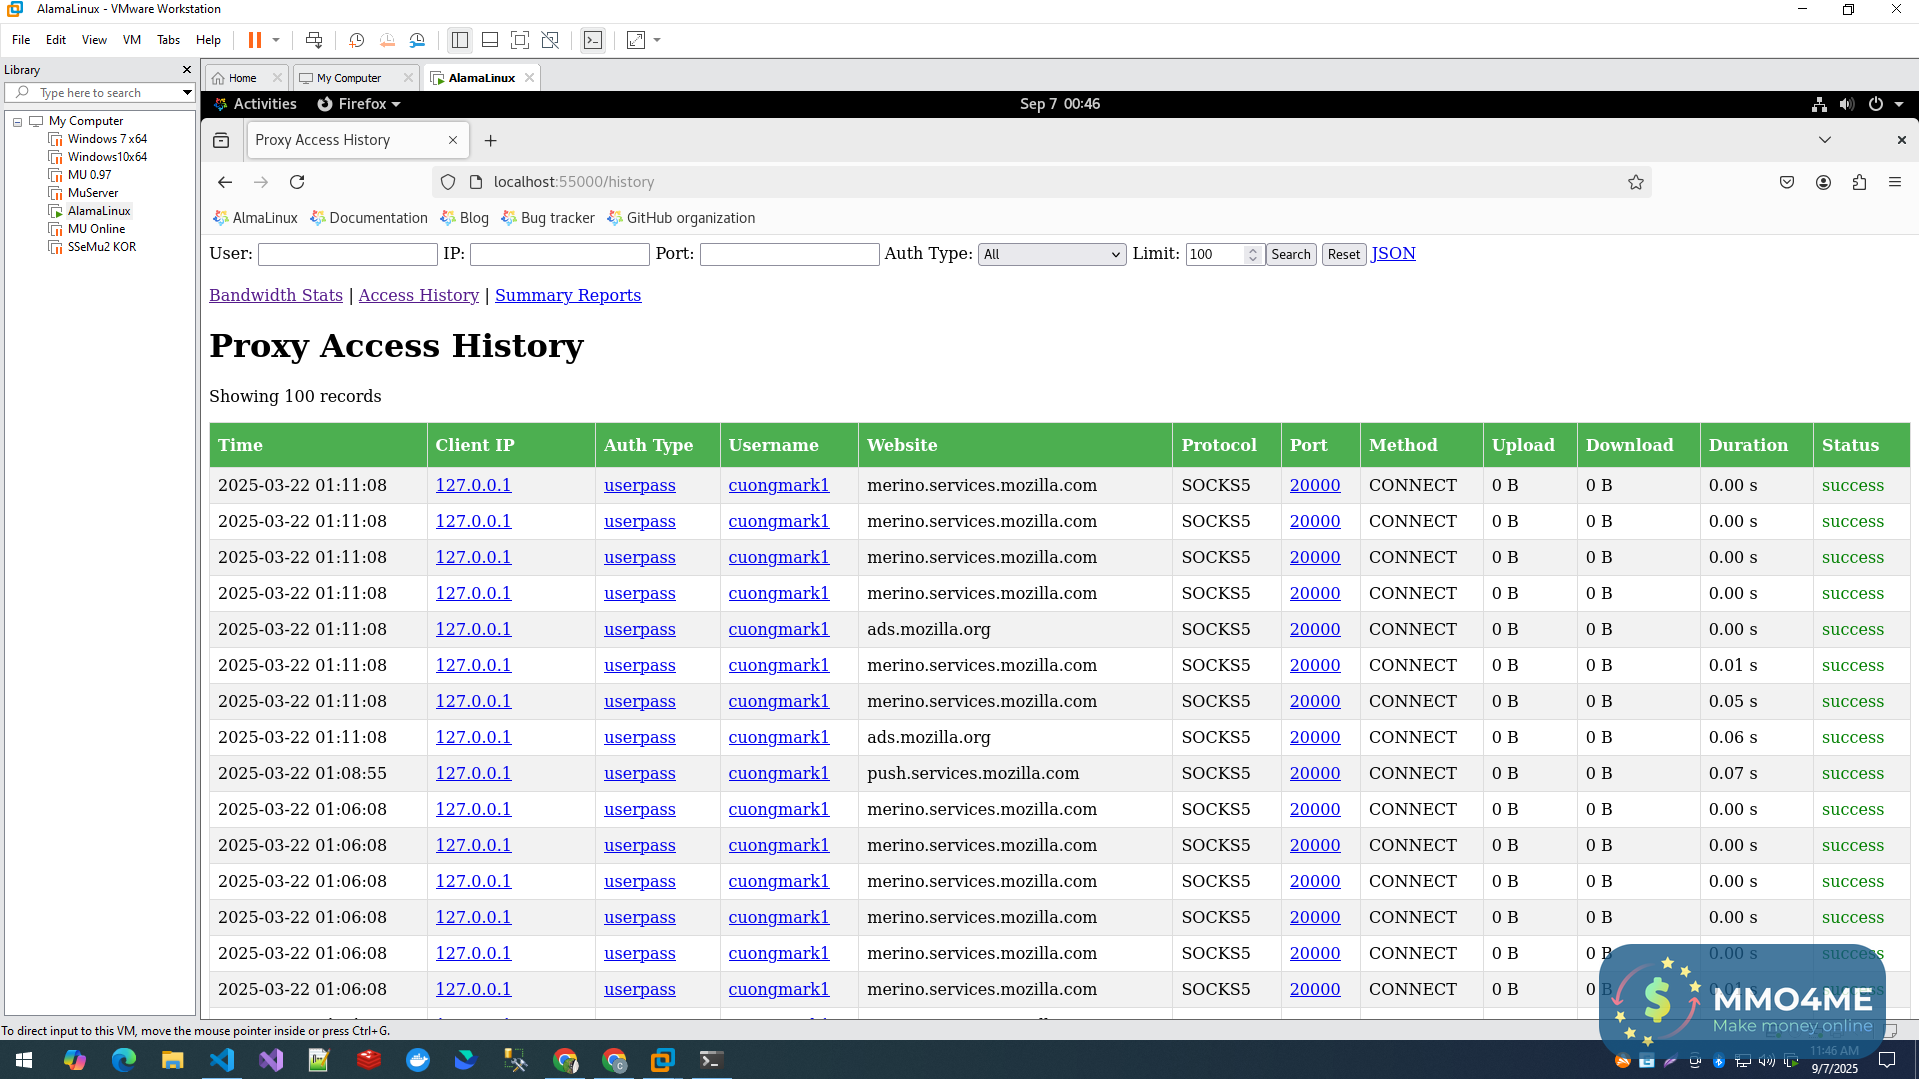The height and width of the screenshot is (1079, 1919).
Task: Click the VMware pause VM icon
Action: (x=255, y=40)
